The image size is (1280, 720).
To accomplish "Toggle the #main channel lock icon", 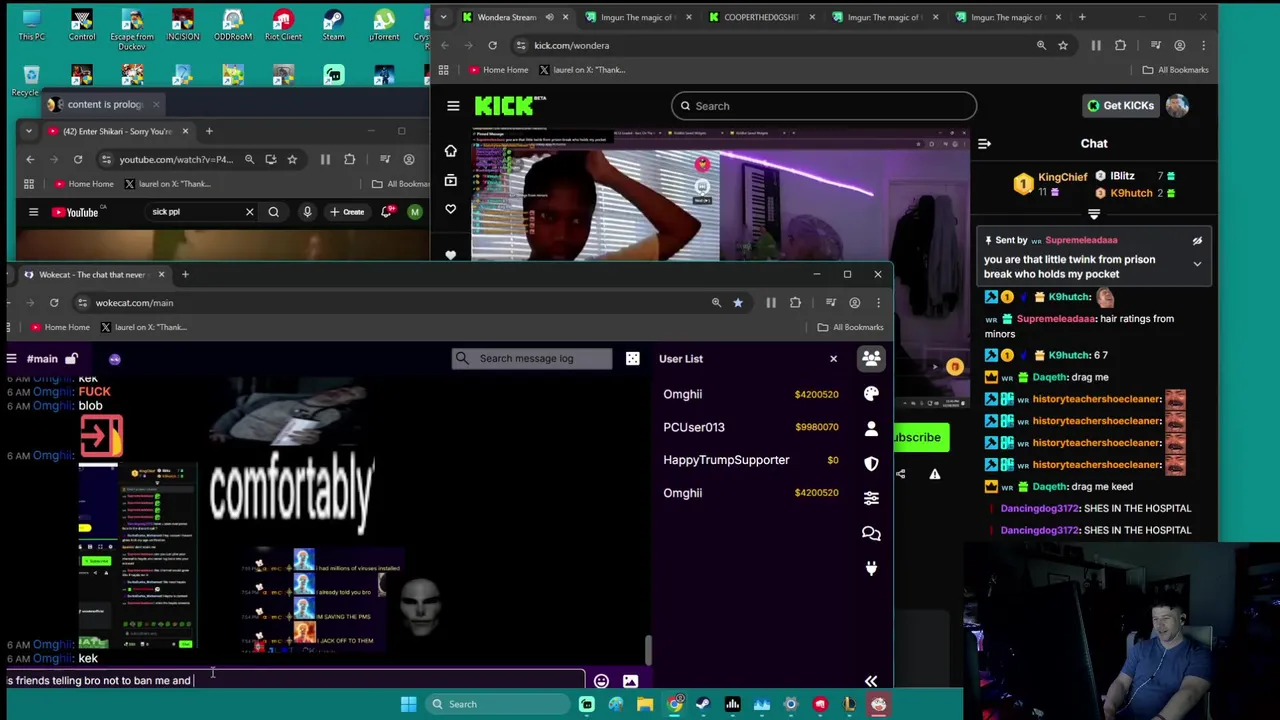I will pyautogui.click(x=71, y=358).
